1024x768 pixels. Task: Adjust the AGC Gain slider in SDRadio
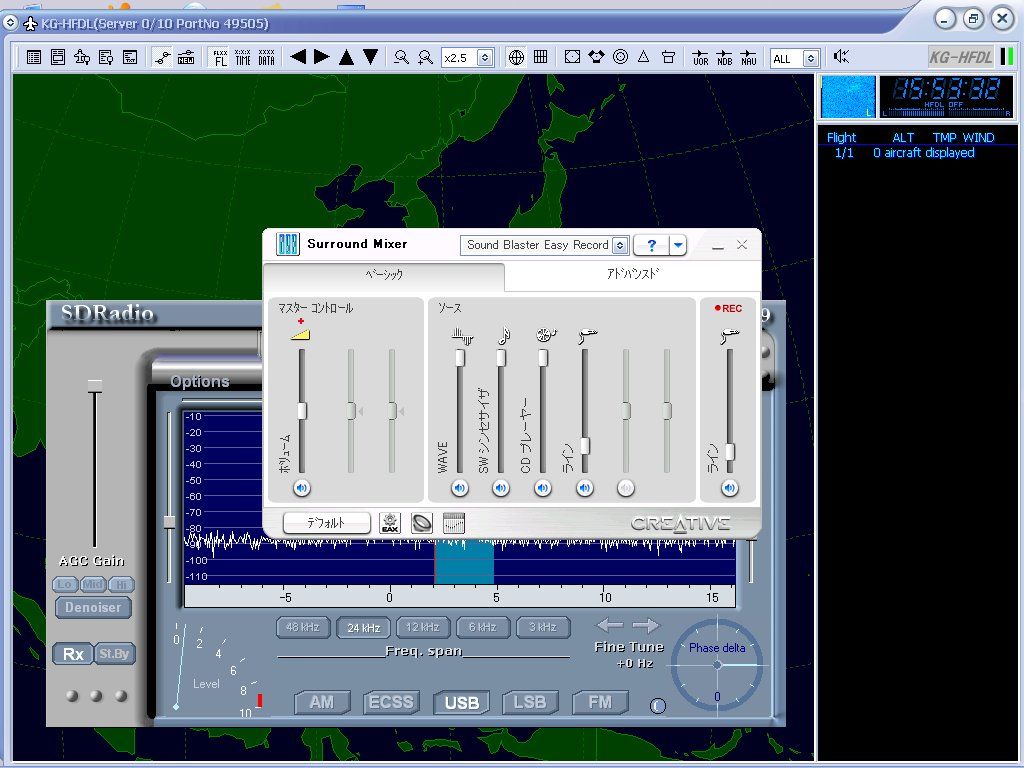click(95, 383)
